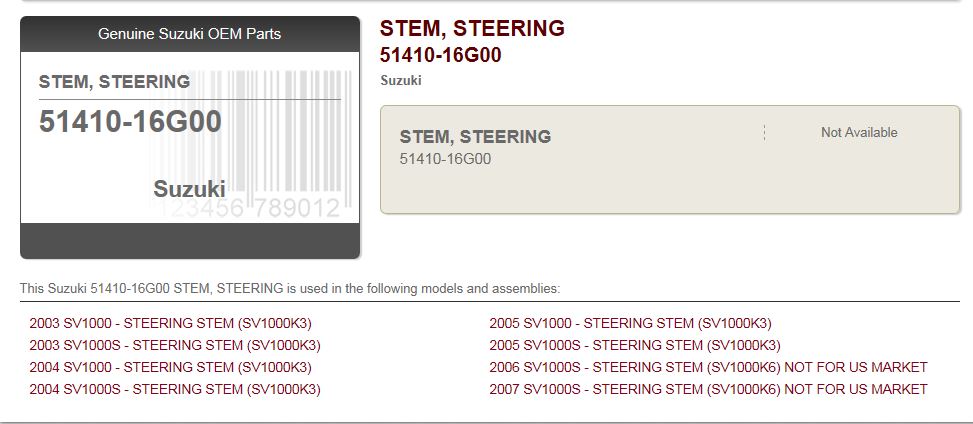Click the dark red STEM, STEERING page title
Screen dimensions: 973x424
(x=472, y=28)
